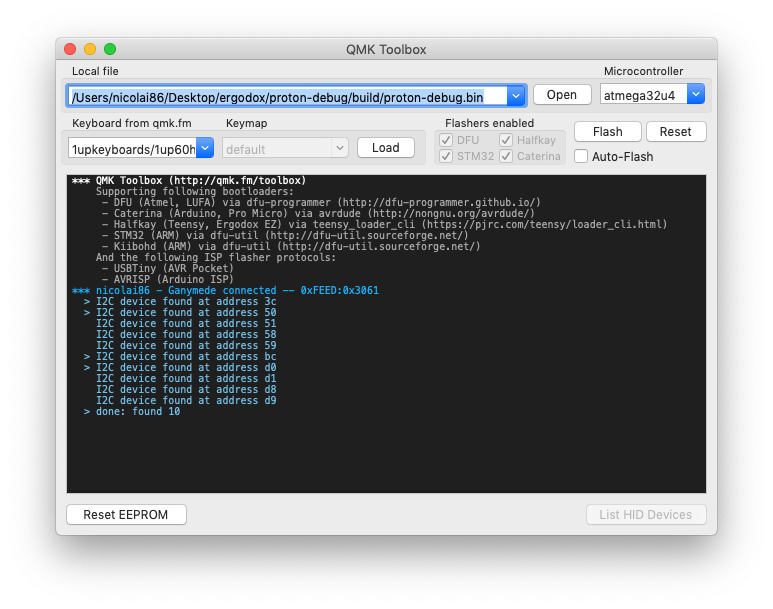Screen dimensions: 773x609
Task: Open the Microcontroller atmega32u4 dropdown
Action: coord(696,94)
